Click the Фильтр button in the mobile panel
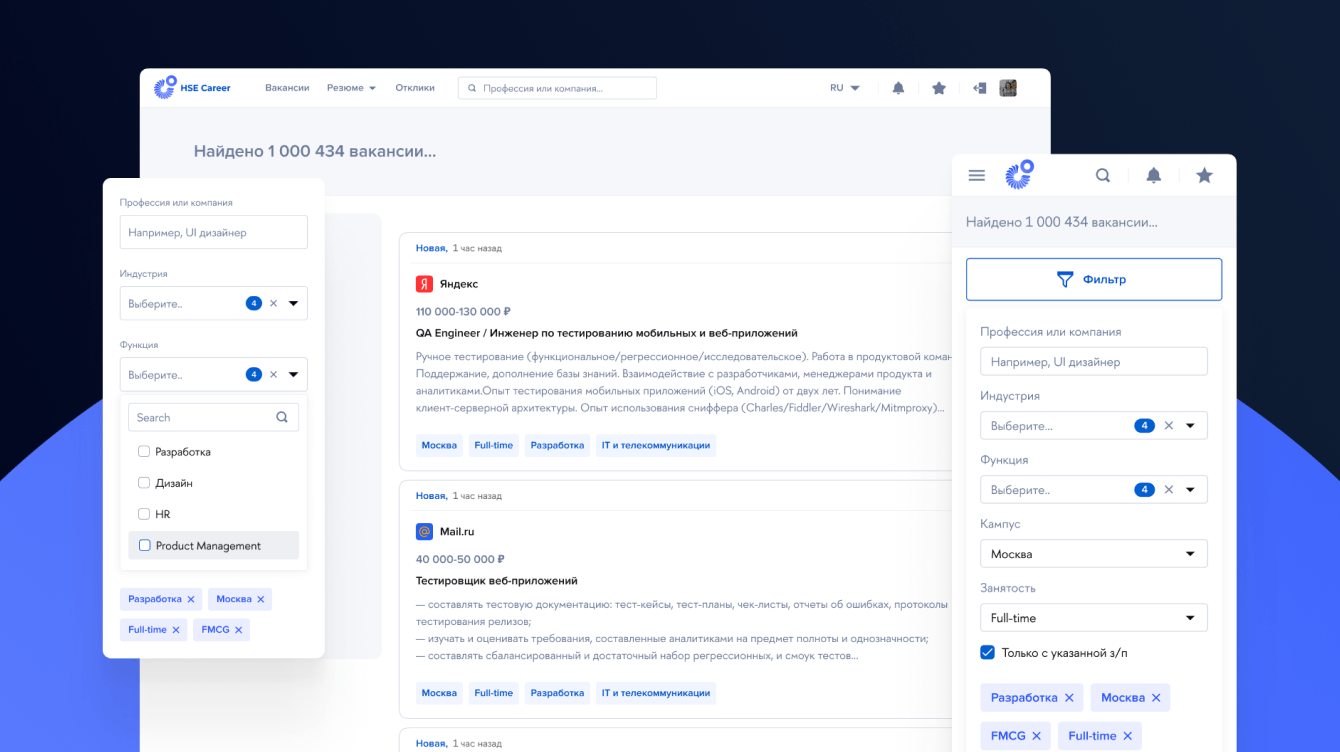The height and width of the screenshot is (752, 1340). 1094,280
